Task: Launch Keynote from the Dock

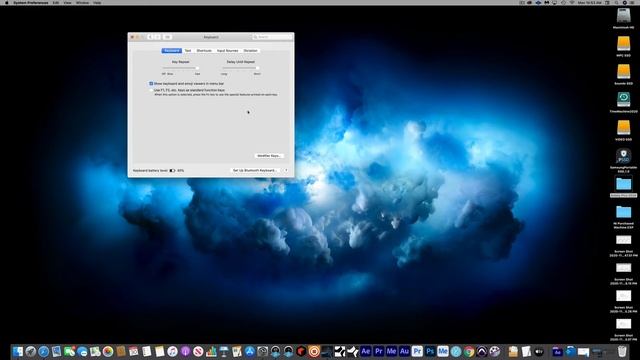Action: (x=224, y=351)
